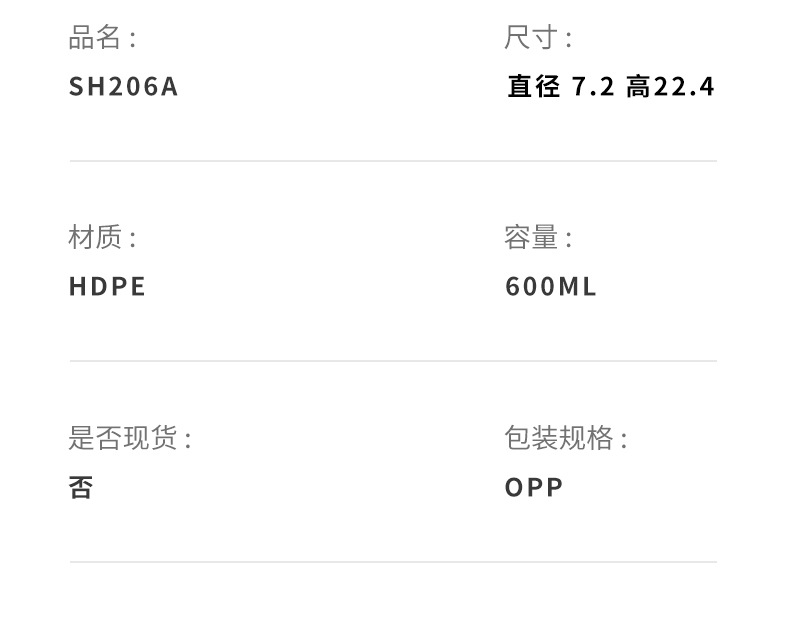
Task: Click the 是否现货 field label
Action: (x=124, y=438)
